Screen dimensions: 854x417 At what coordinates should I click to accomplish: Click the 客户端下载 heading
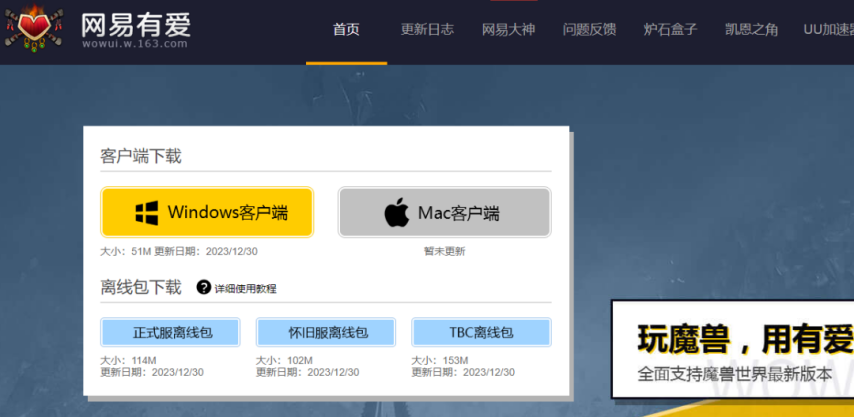click(x=141, y=156)
